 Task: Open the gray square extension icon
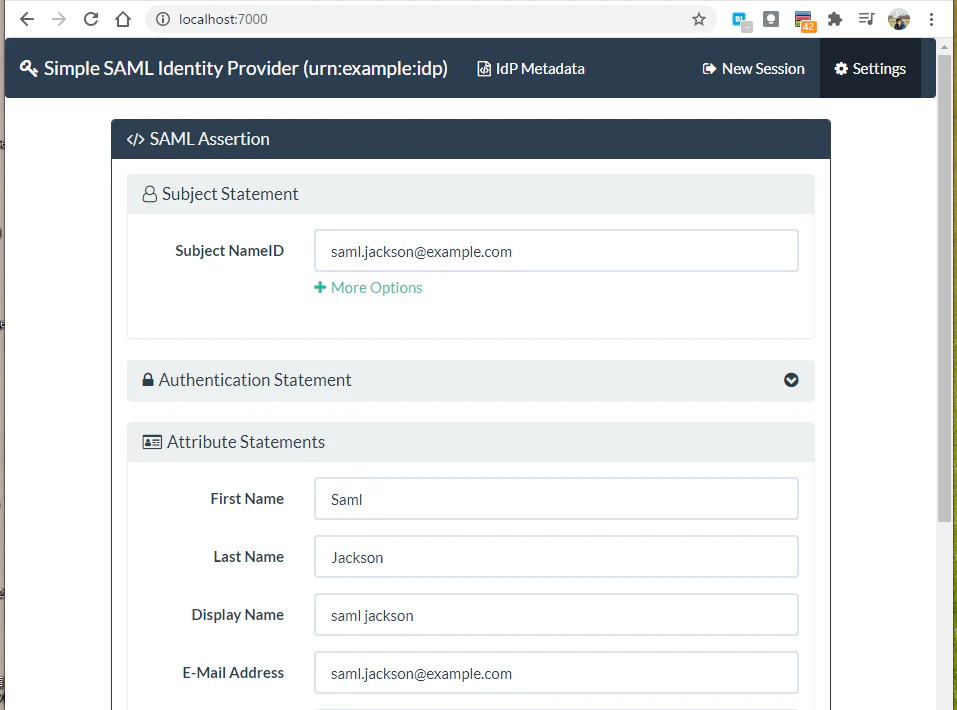(x=771, y=20)
